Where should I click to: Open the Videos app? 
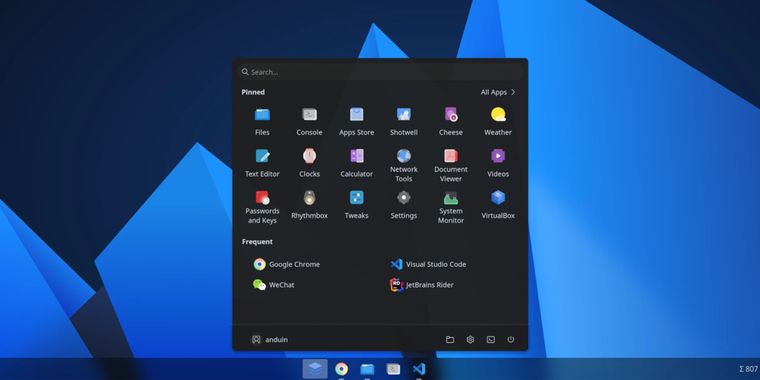coord(498,163)
